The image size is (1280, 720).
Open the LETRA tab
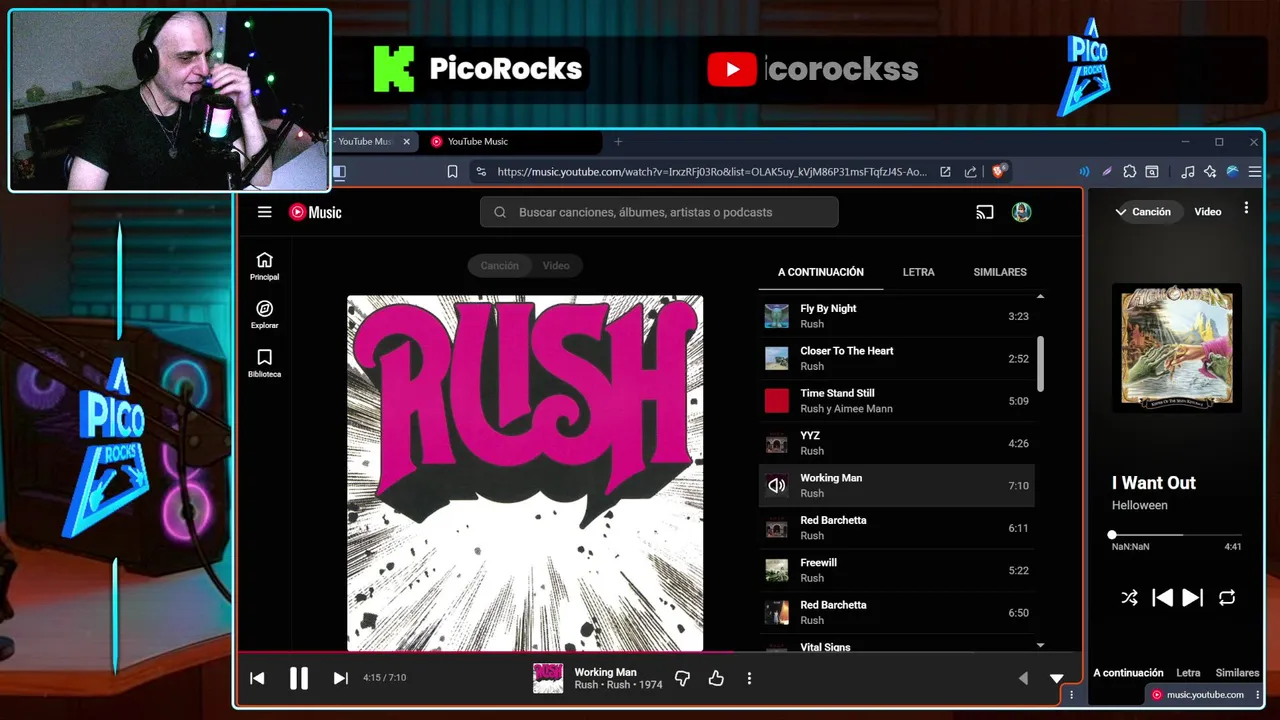pos(919,272)
